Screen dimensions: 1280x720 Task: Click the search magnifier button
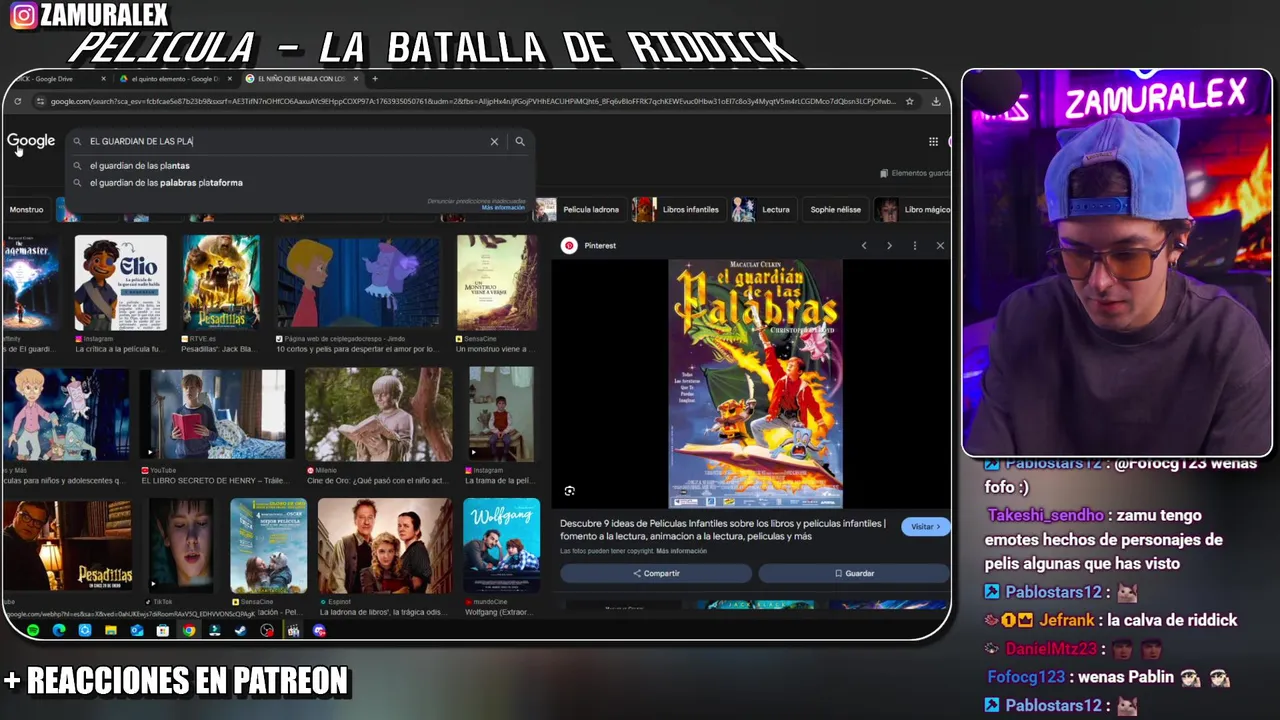(x=520, y=142)
